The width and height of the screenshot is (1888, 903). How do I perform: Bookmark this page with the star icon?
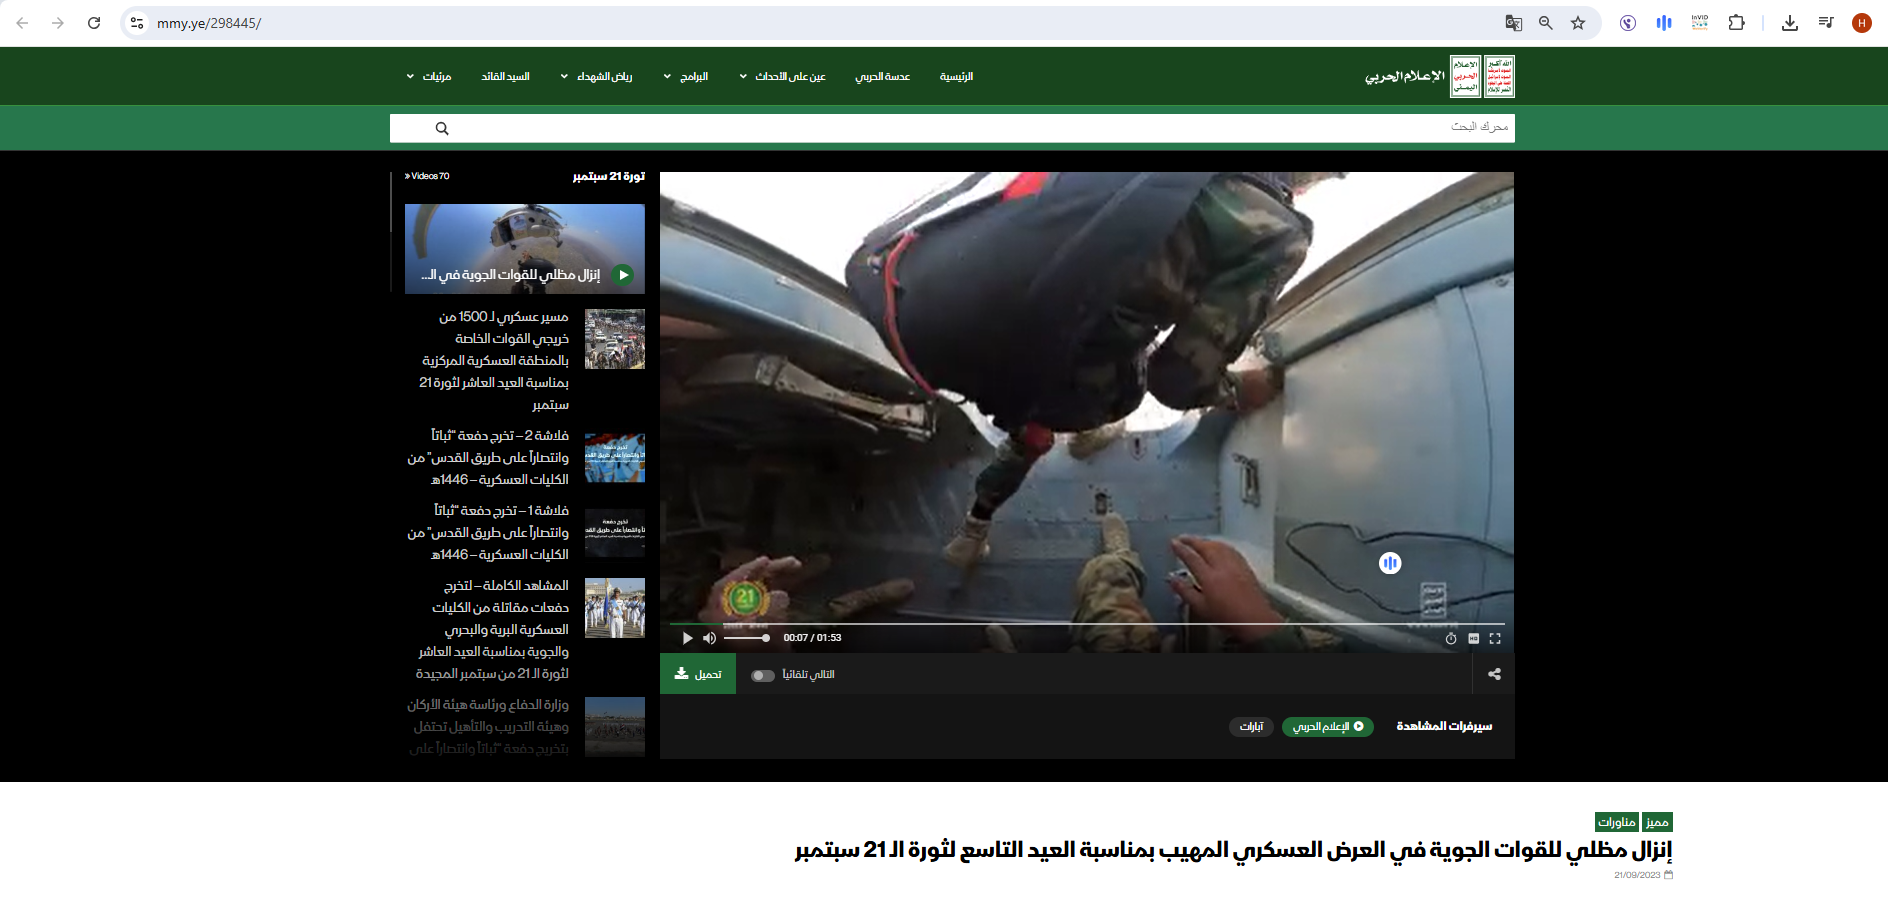[x=1578, y=23]
